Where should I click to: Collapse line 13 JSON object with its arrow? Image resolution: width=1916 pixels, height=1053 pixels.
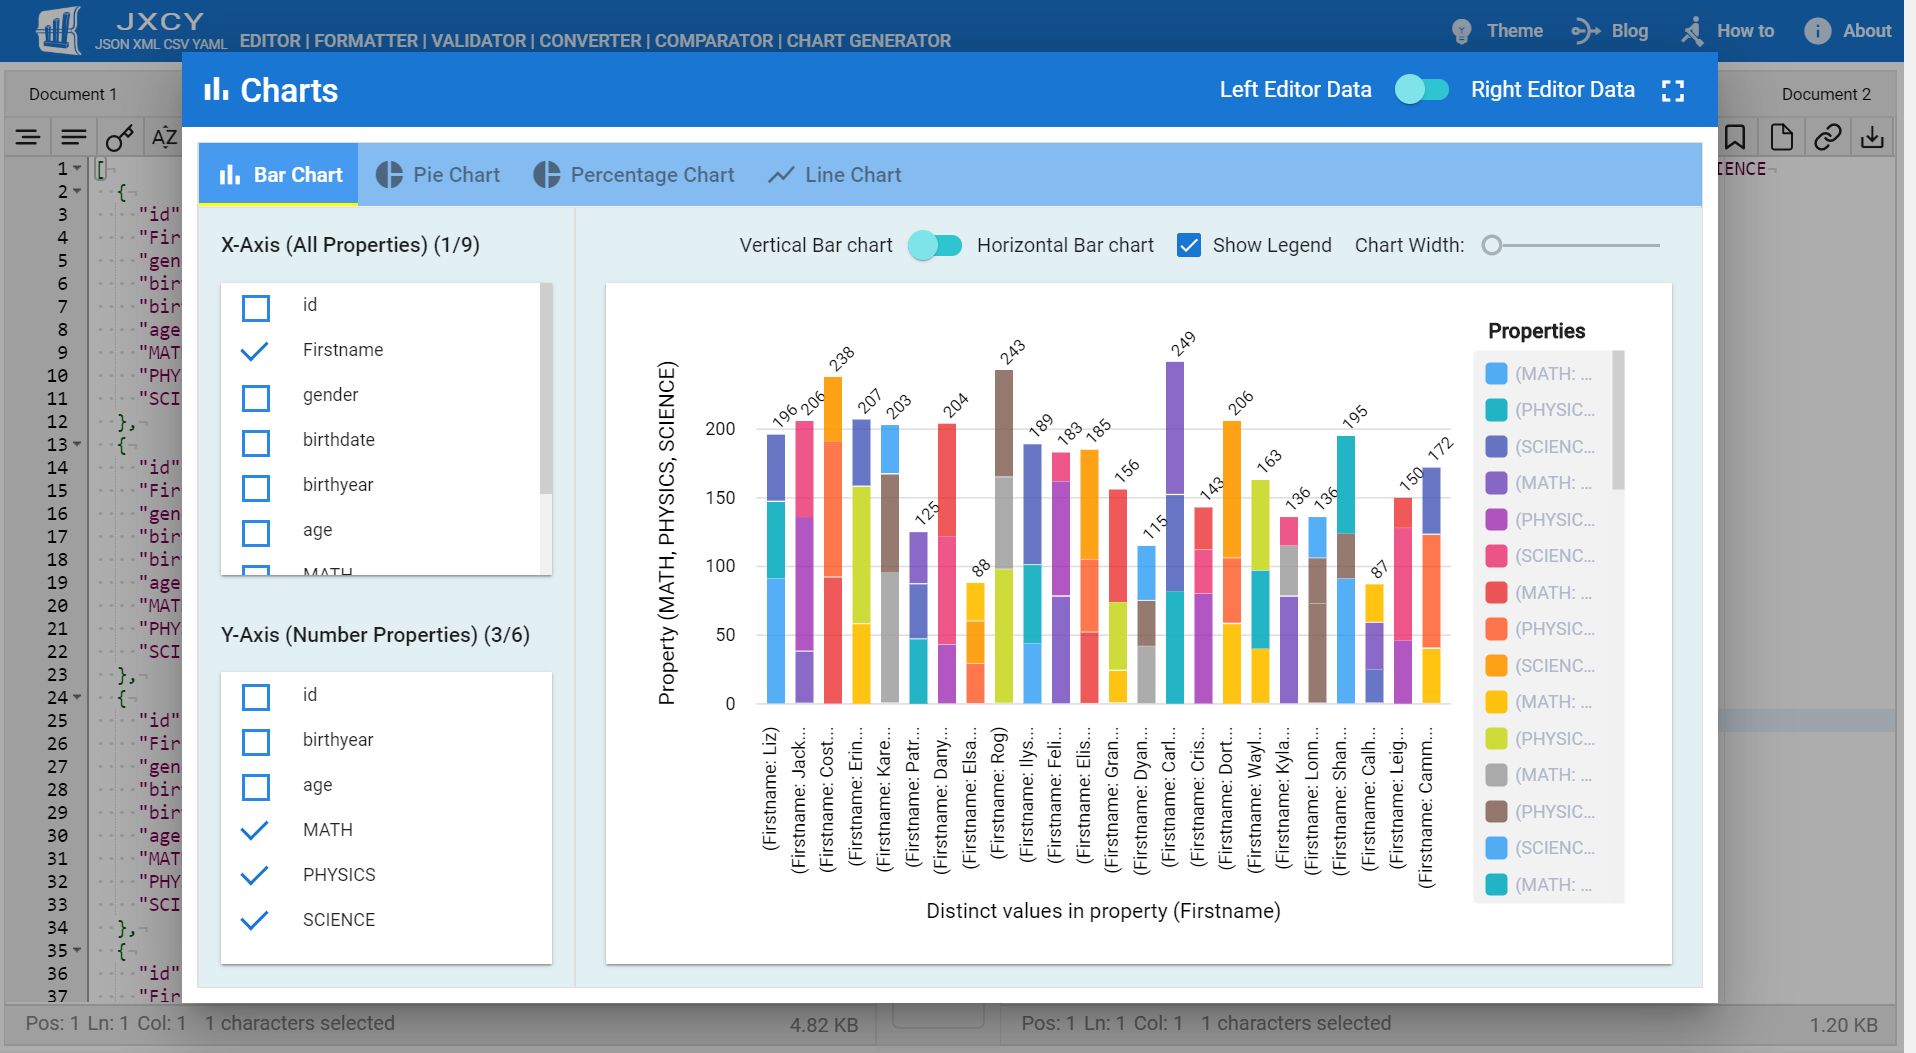pyautogui.click(x=77, y=442)
